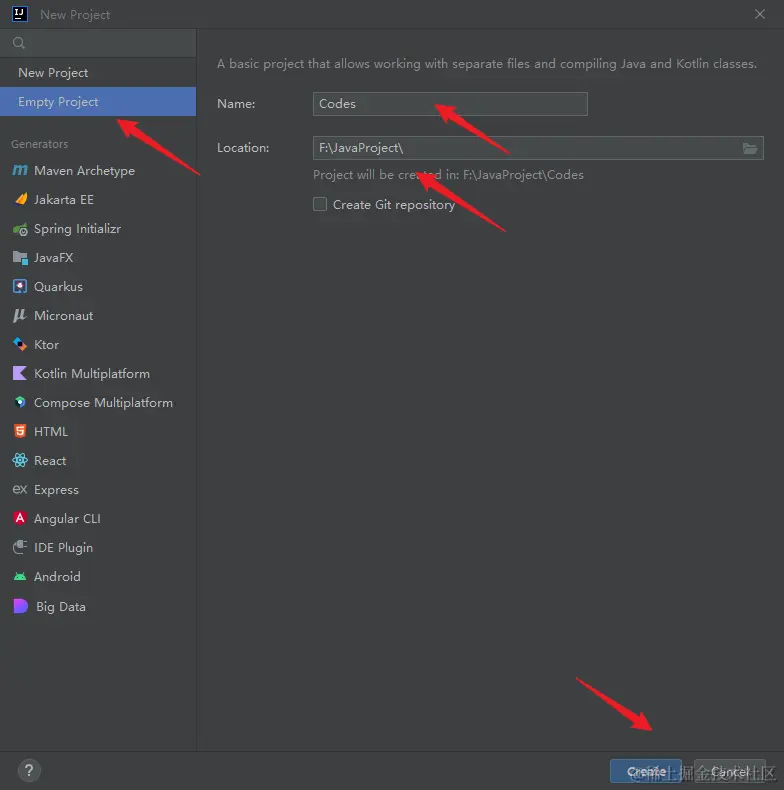Select the Jakarta EE label
Viewport: 784px width, 790px height.
pyautogui.click(x=63, y=200)
